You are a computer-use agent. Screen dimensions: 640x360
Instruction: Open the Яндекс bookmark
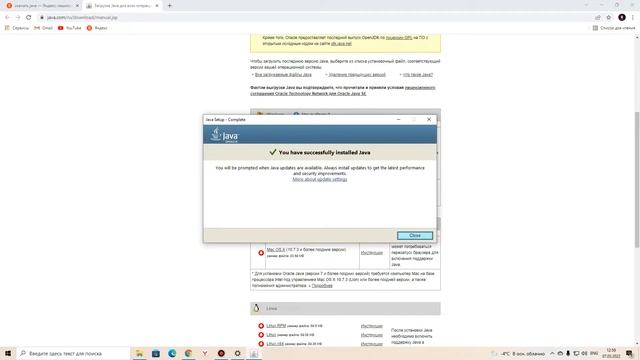(x=97, y=28)
